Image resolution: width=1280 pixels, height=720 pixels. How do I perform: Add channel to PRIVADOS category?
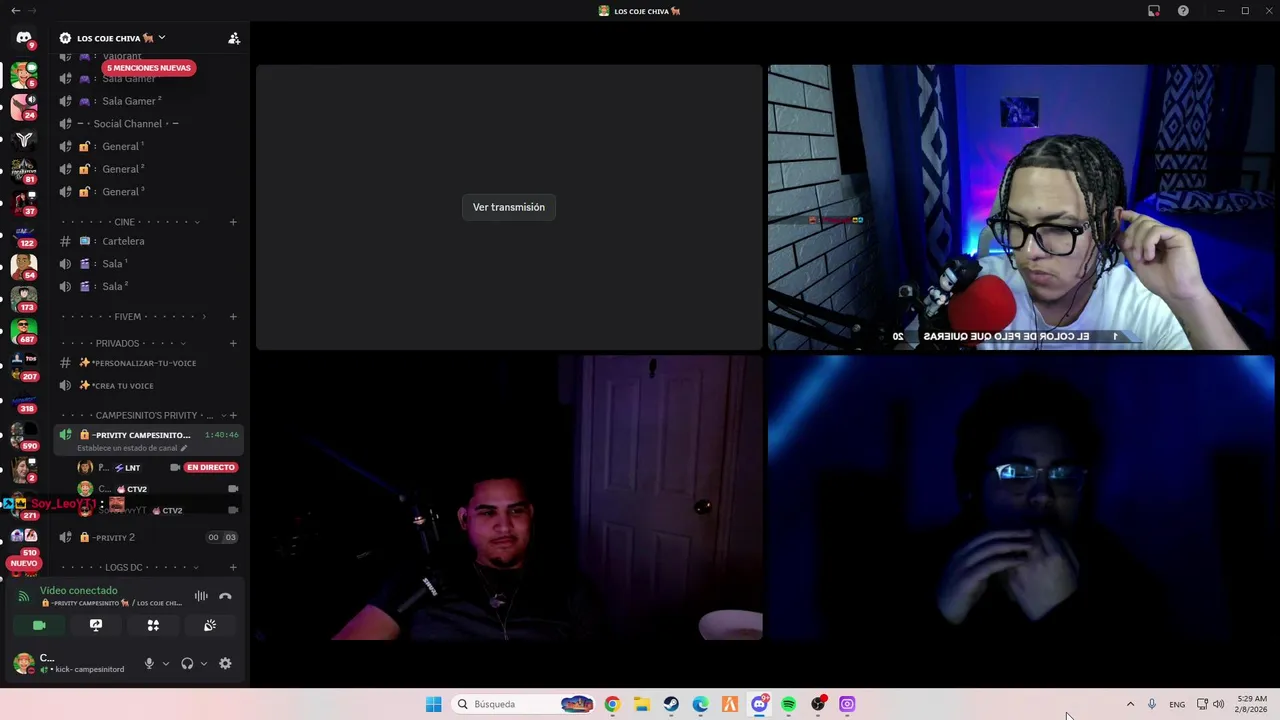pyautogui.click(x=233, y=343)
